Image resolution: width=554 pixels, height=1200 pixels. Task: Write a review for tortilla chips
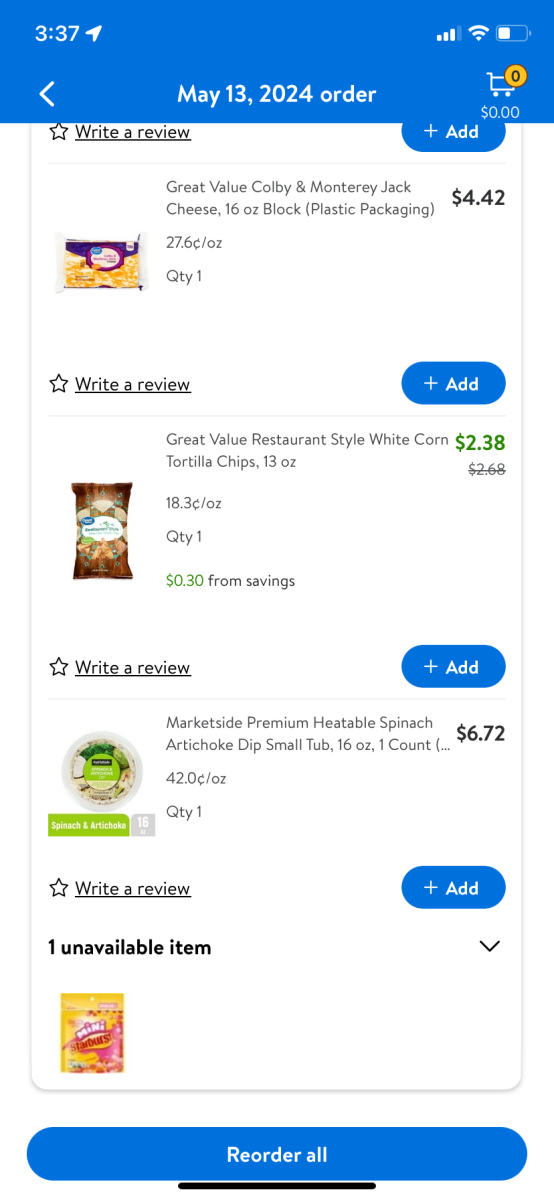pyautogui.click(x=132, y=667)
